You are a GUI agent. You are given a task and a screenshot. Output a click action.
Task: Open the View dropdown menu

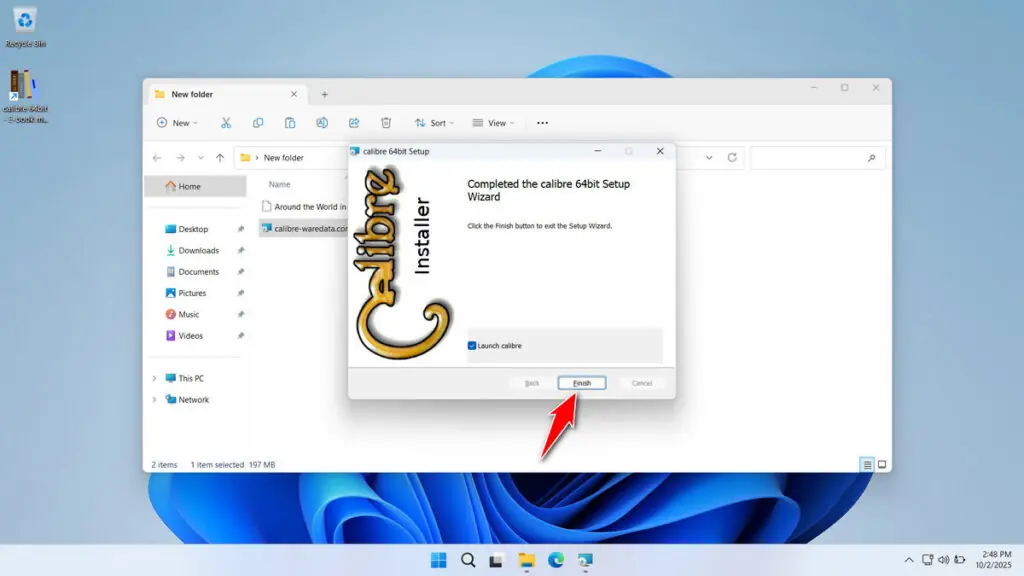(494, 123)
